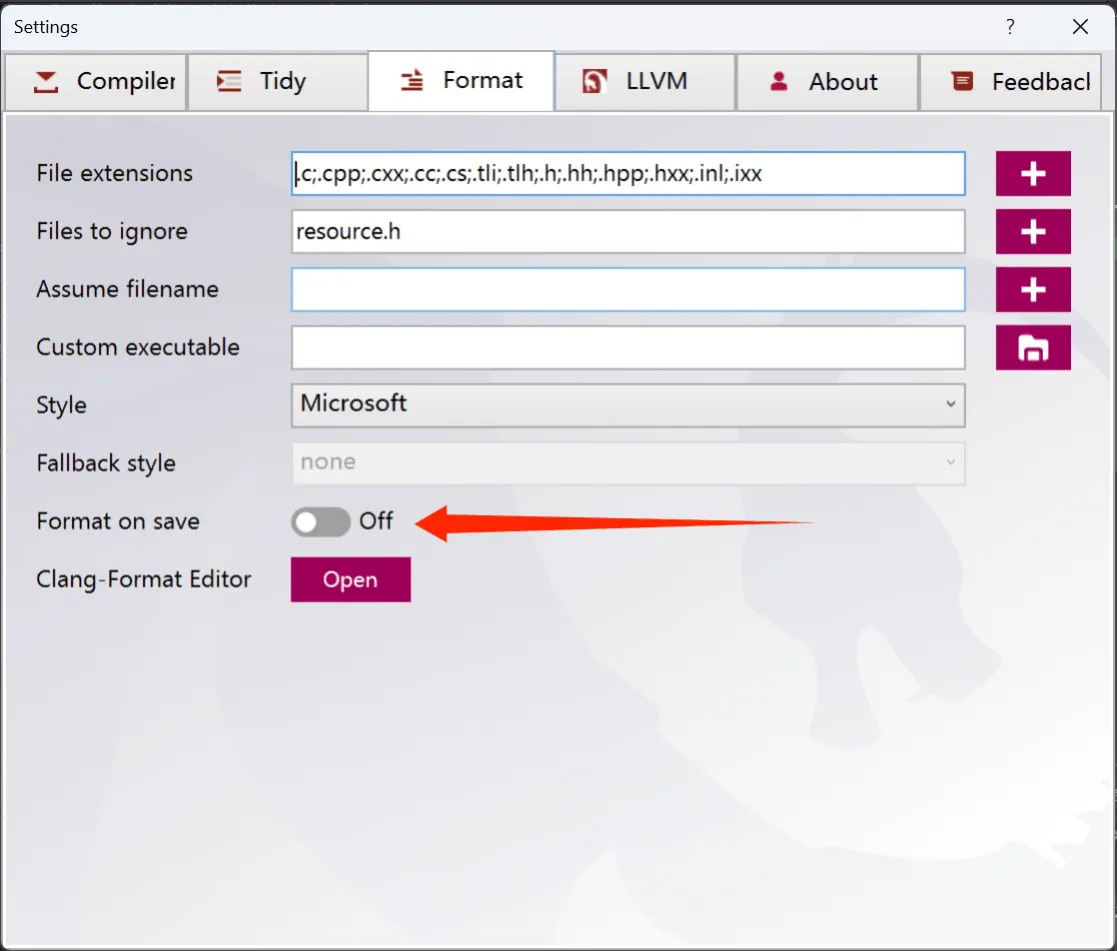Click the About tab person icon

[779, 82]
